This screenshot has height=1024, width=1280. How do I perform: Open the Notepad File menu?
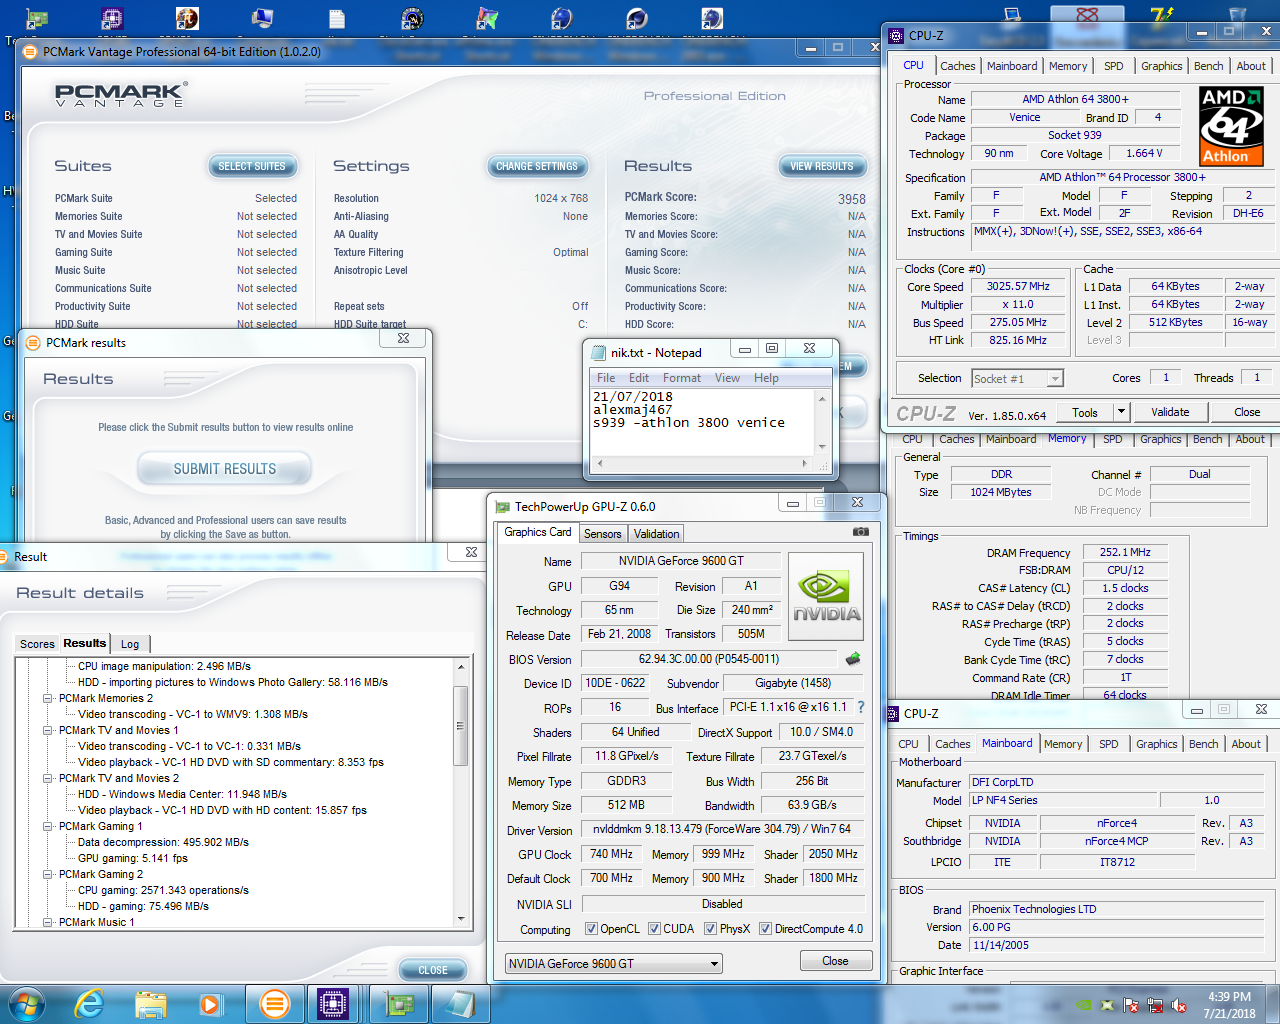606,378
